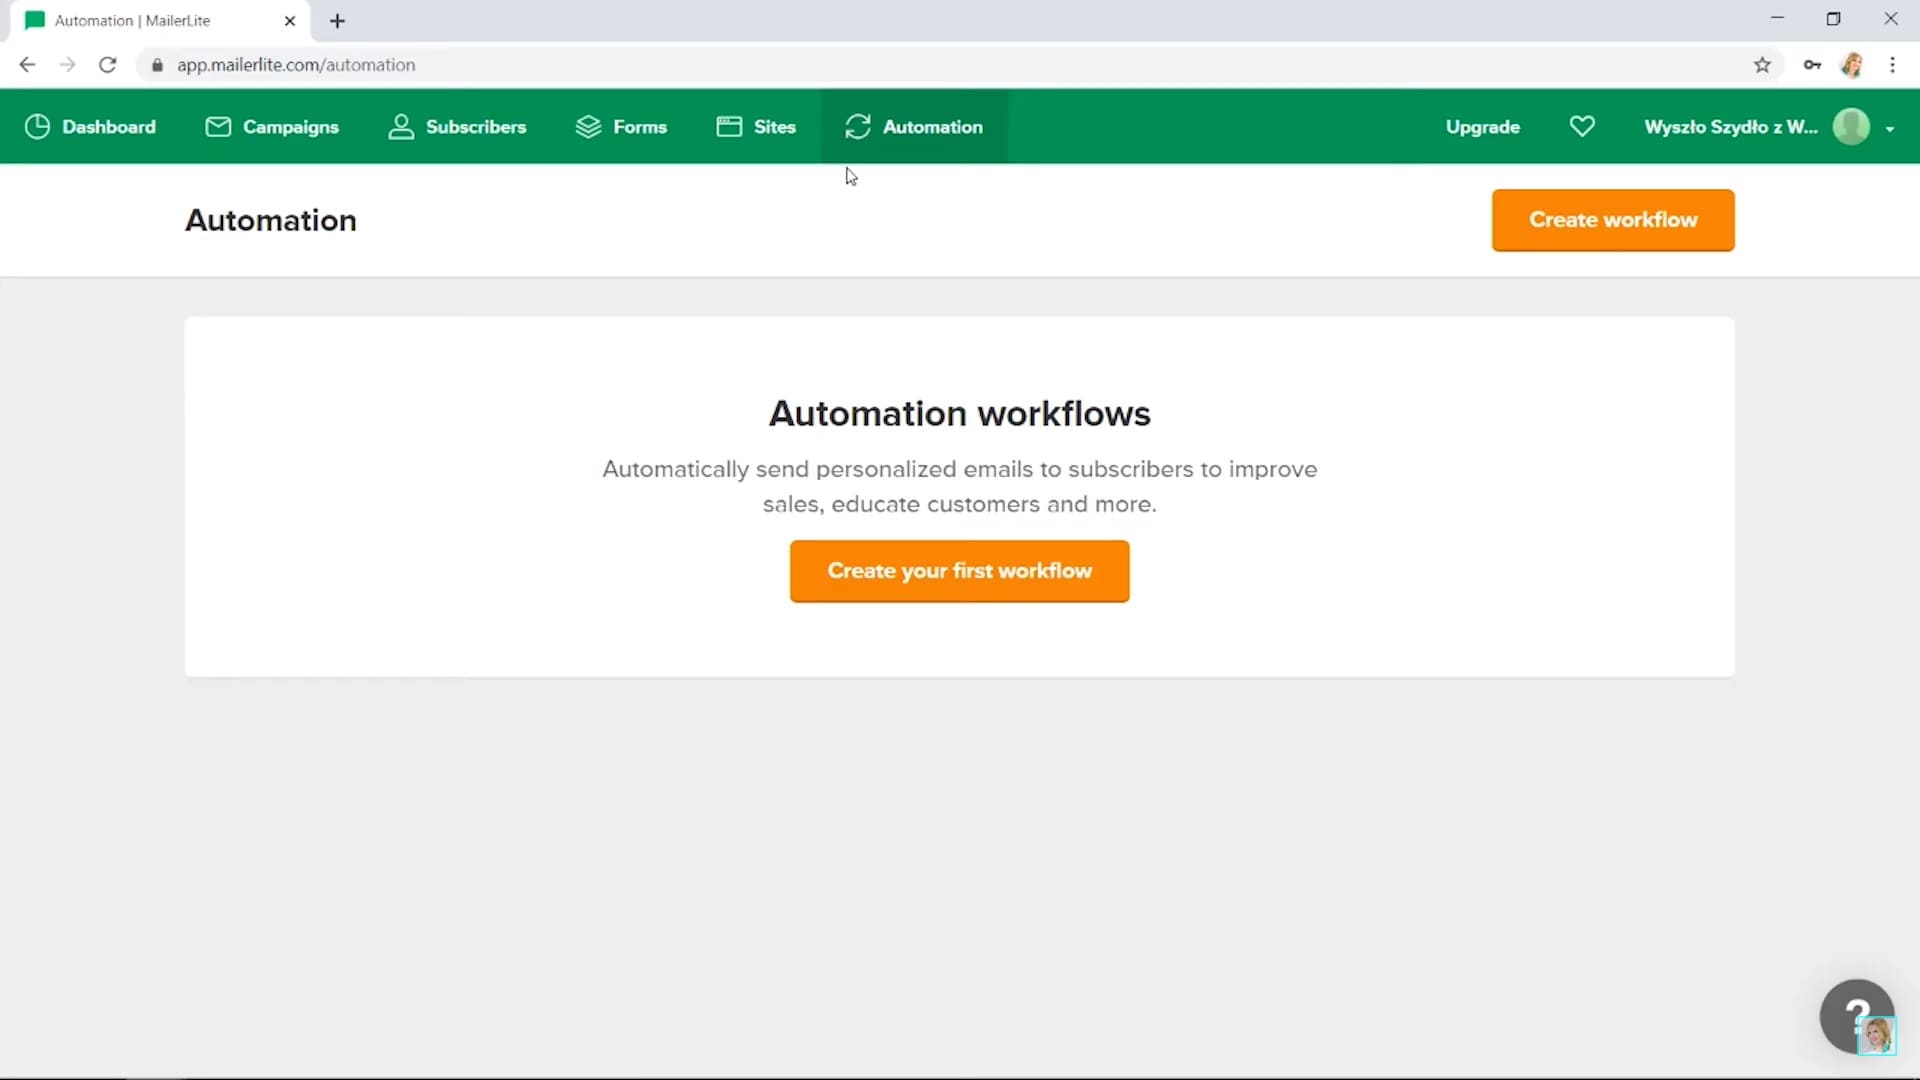Reload the current page

click(108, 65)
